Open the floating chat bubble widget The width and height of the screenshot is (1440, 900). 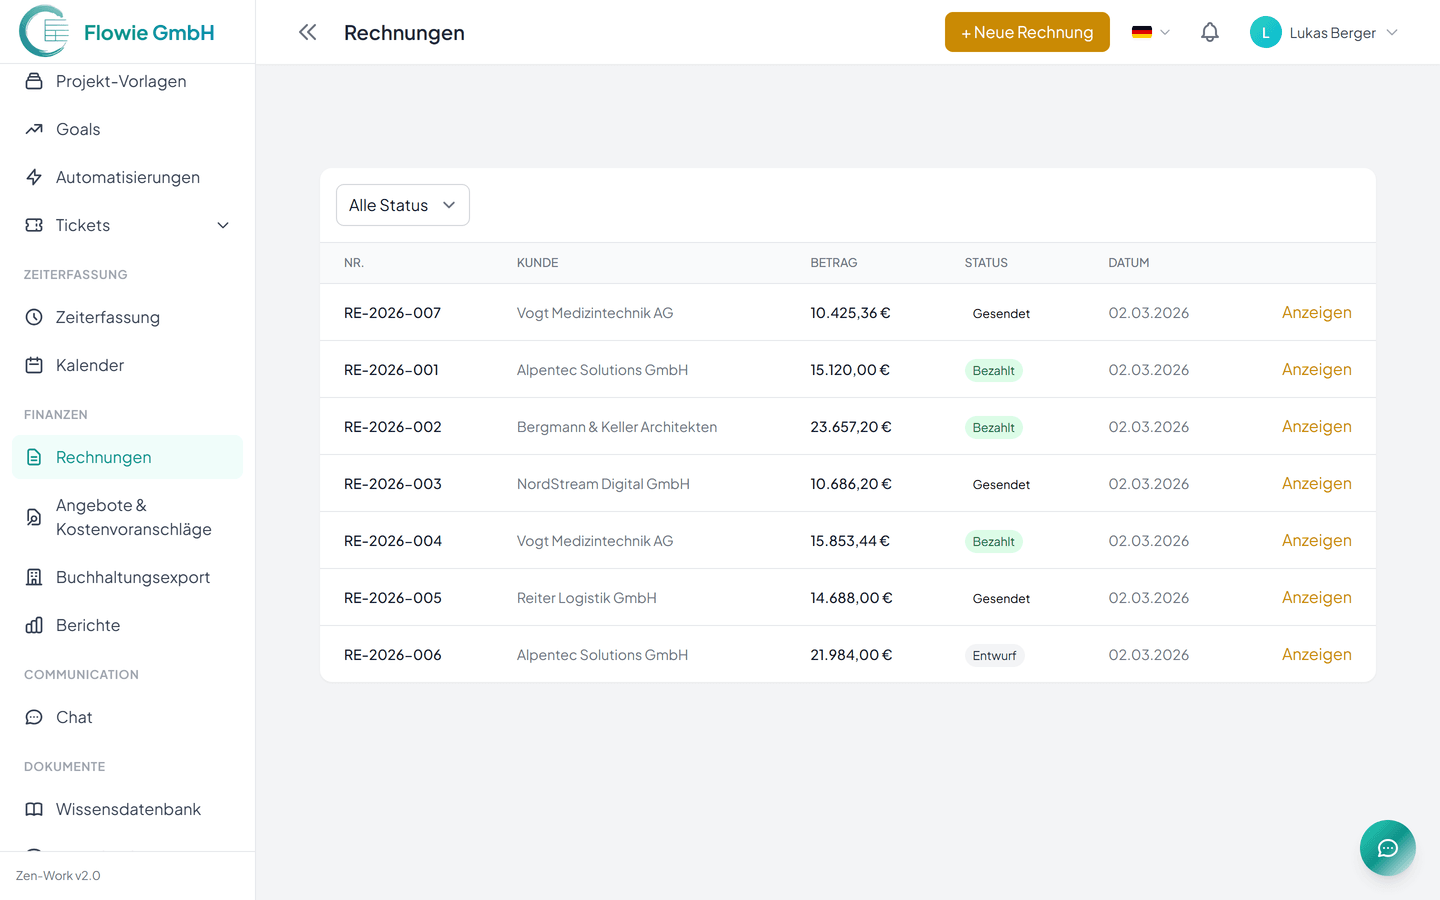pyautogui.click(x=1387, y=848)
